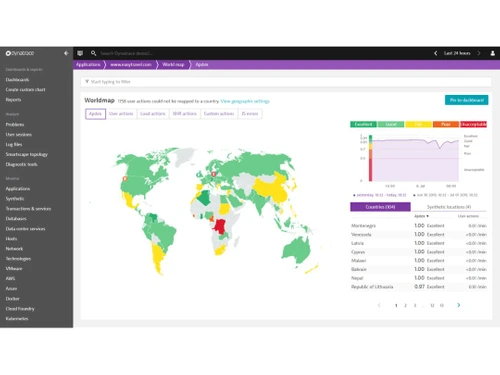Open Create custom chart in sidebar
The image size is (500, 375).
[x=25, y=90]
